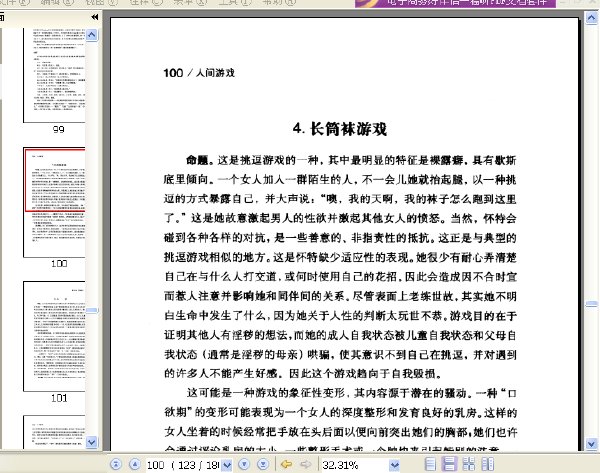Screen dimensions: 600x473
Task: Click the page number field showing 100
Action: click(184, 465)
